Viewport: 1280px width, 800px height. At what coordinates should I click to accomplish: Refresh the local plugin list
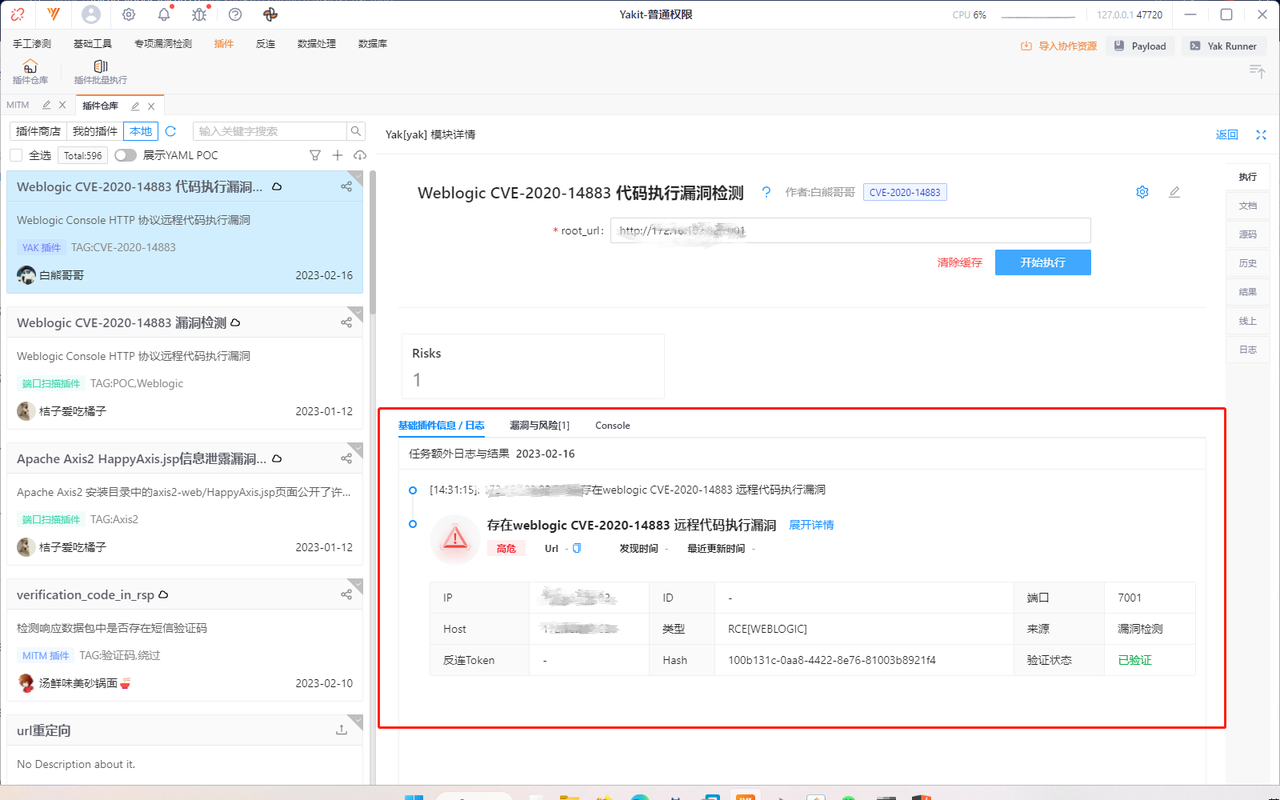pos(171,131)
